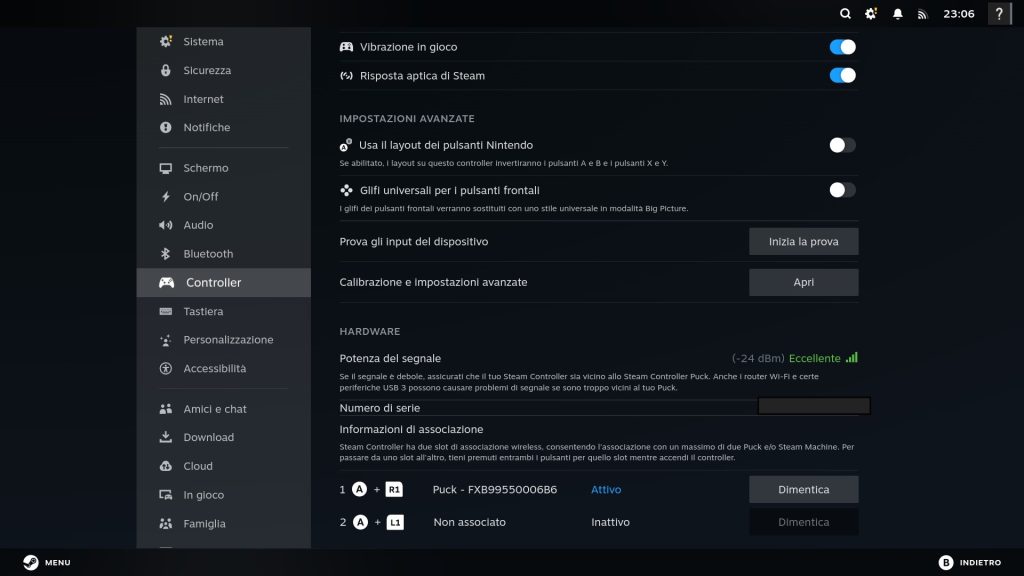The height and width of the screenshot is (576, 1024).
Task: Click the Risposta aptica haptic icon
Action: (346, 76)
